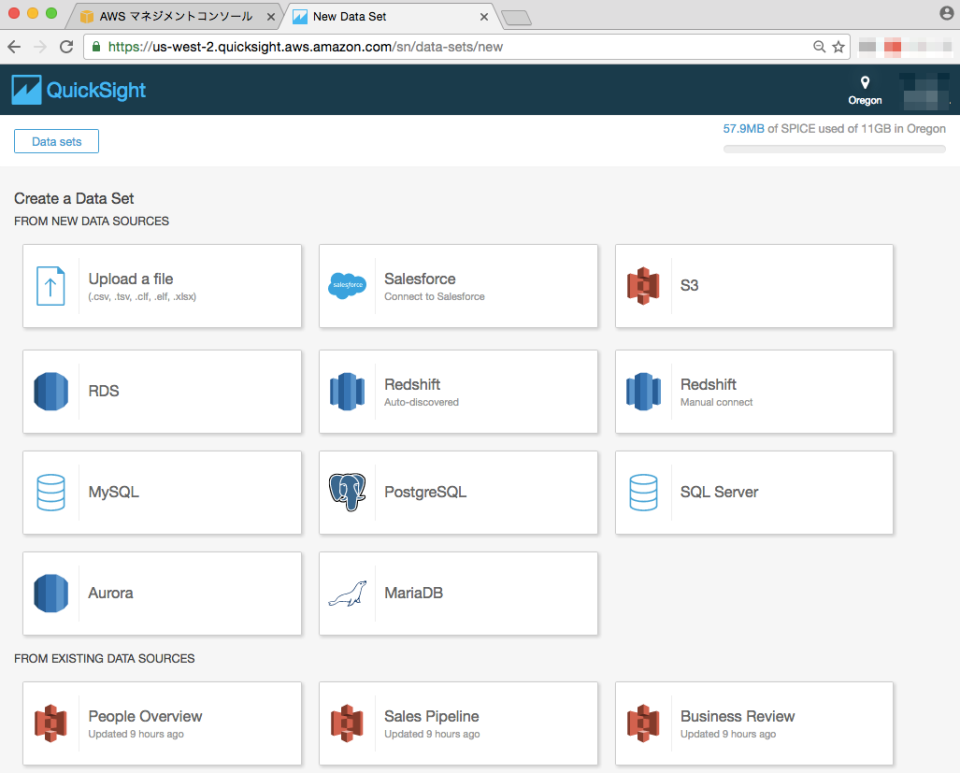
Task: Select the Aurora data source icon
Action: 50,593
